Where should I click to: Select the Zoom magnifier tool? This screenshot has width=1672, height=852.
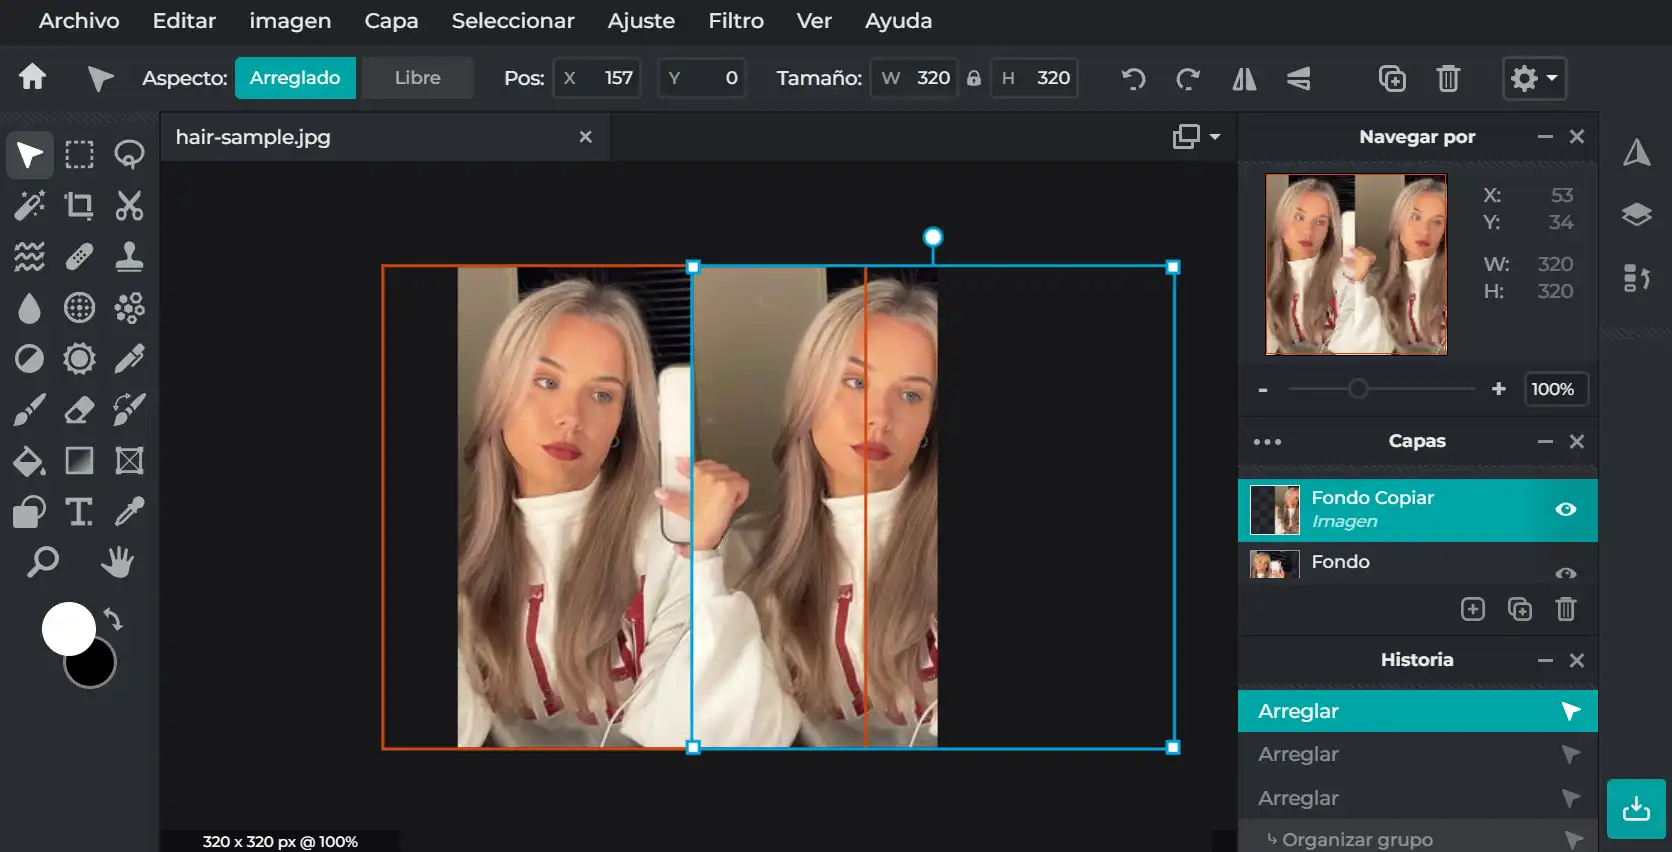[x=42, y=562]
